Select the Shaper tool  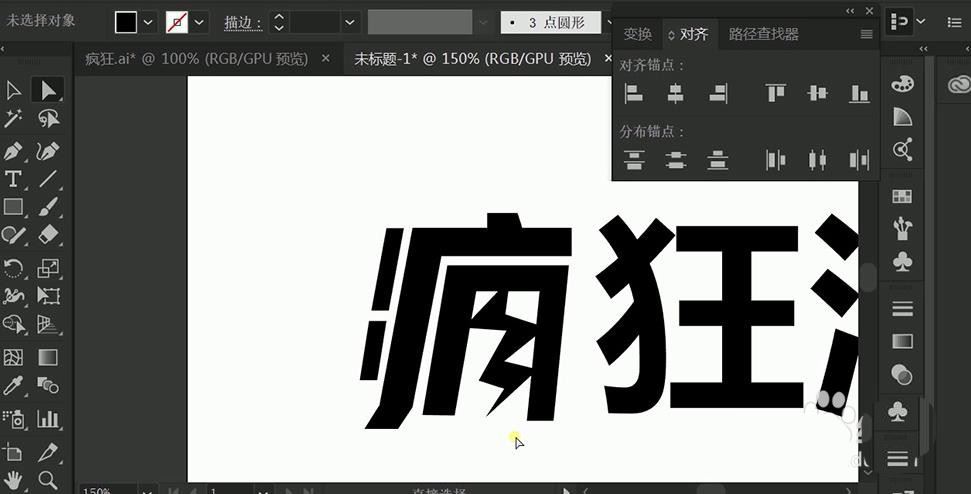tap(13, 234)
